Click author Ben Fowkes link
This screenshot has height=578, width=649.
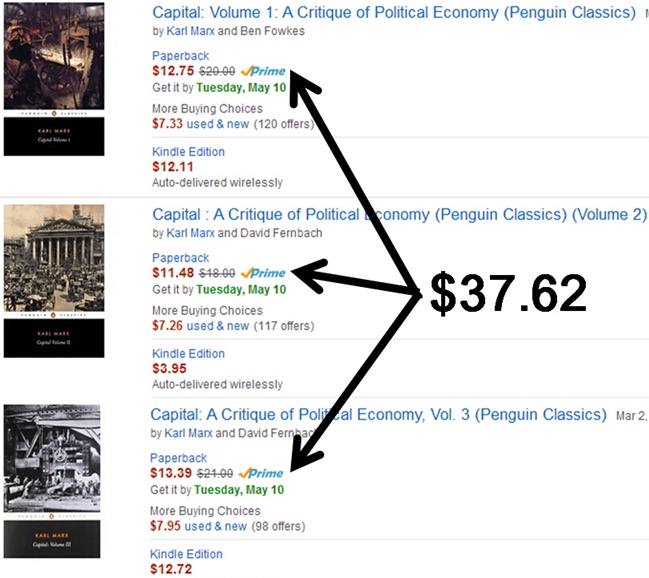(272, 31)
